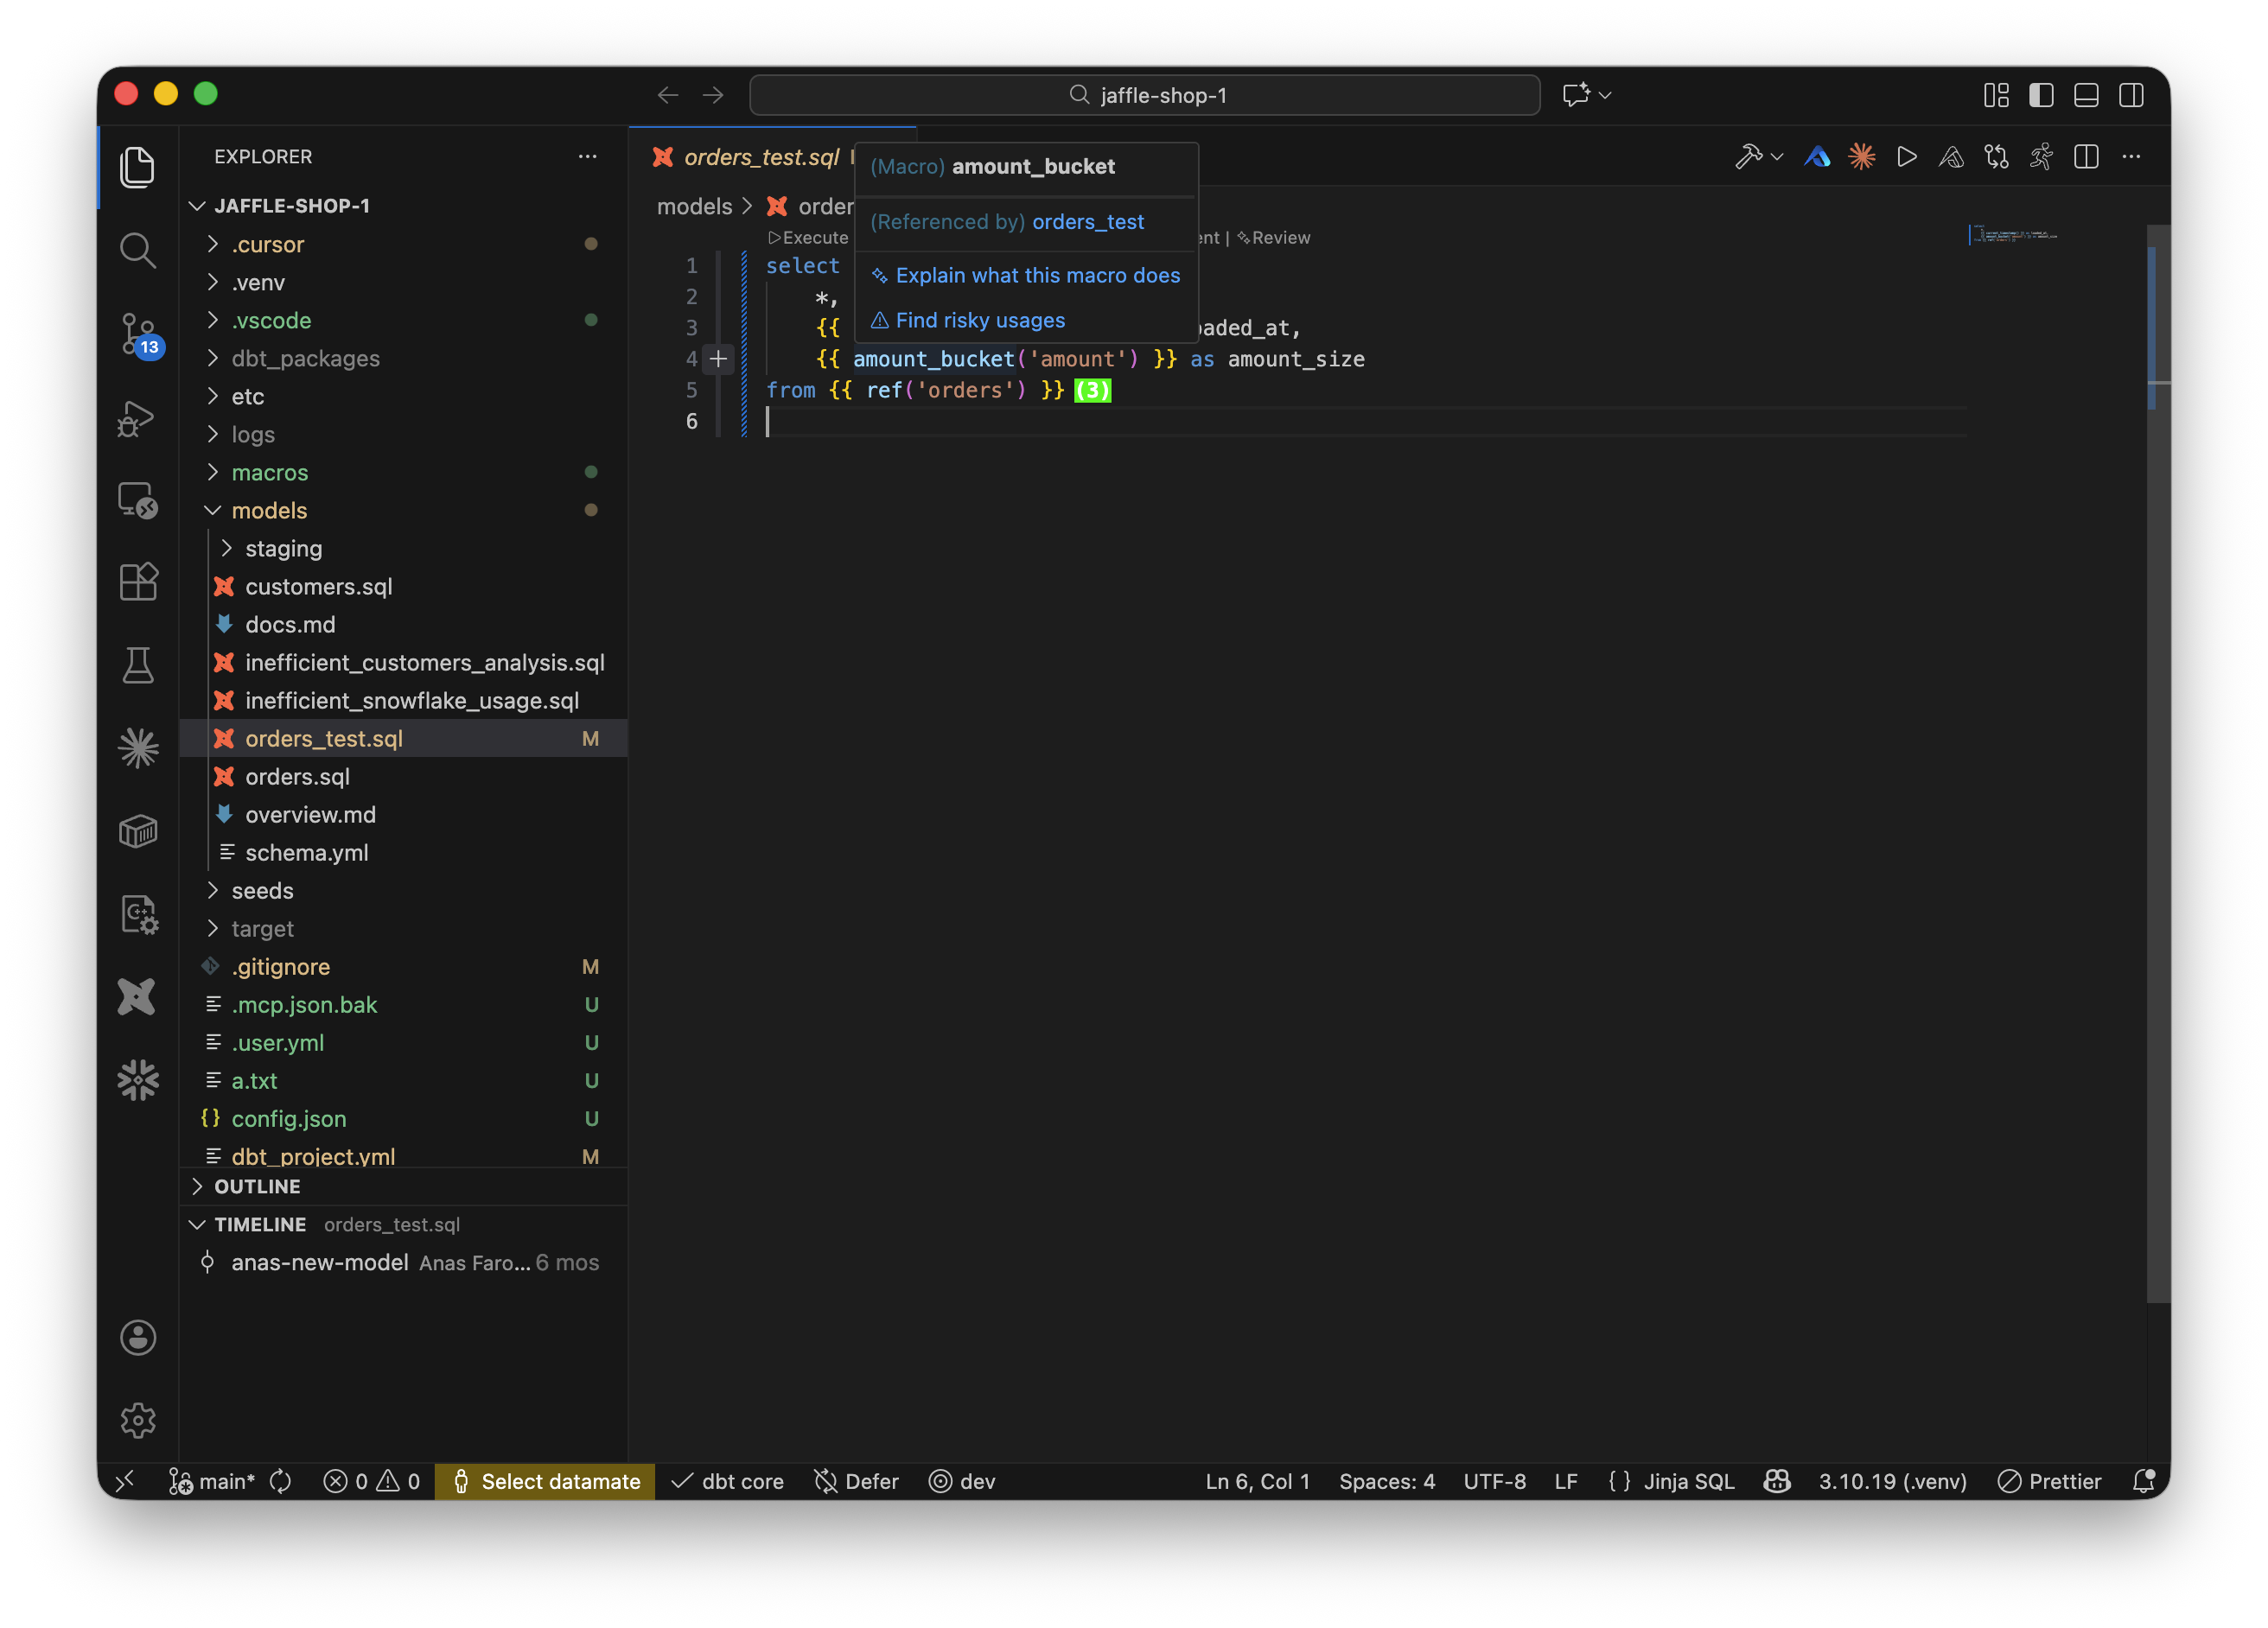Toggle the Primary Side Bar layout button
Viewport: 2268px width, 1628px height.
pyautogui.click(x=2041, y=95)
